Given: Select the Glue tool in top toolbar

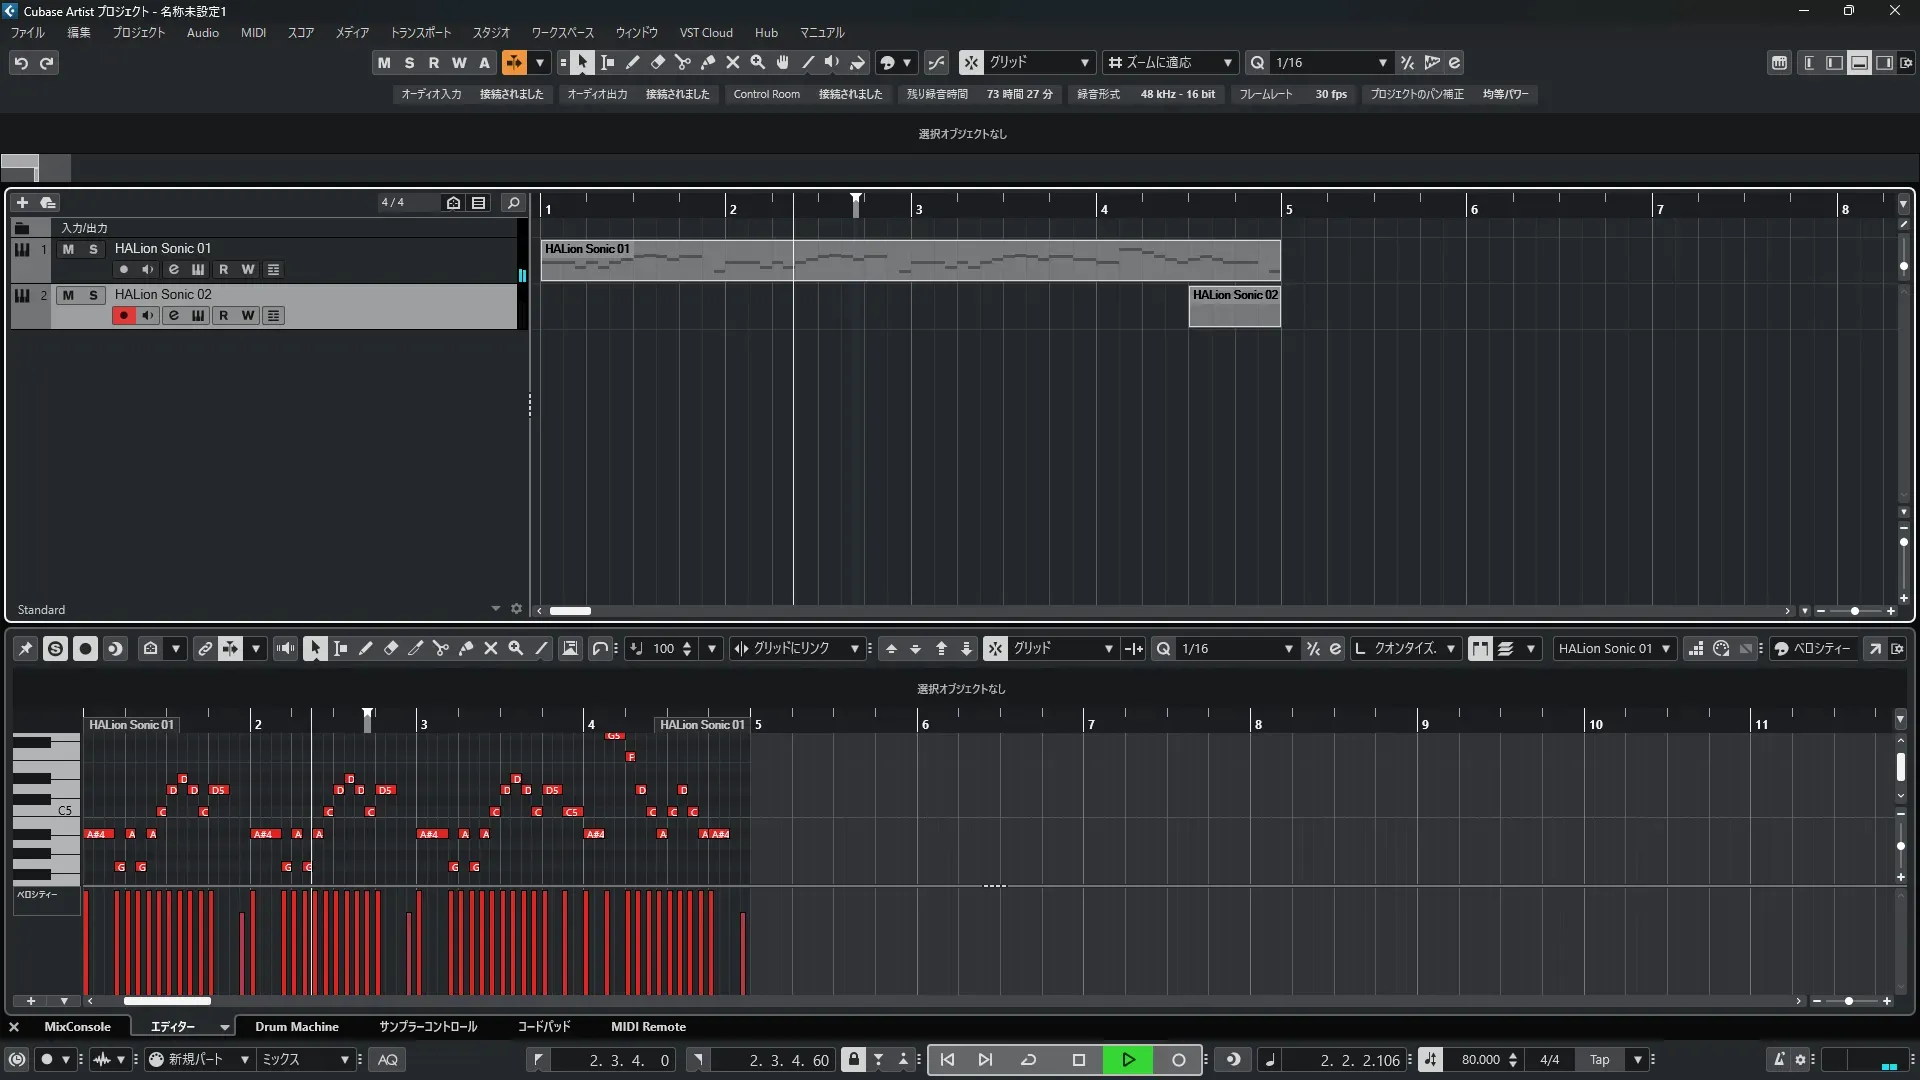Looking at the screenshot, I should (x=707, y=62).
